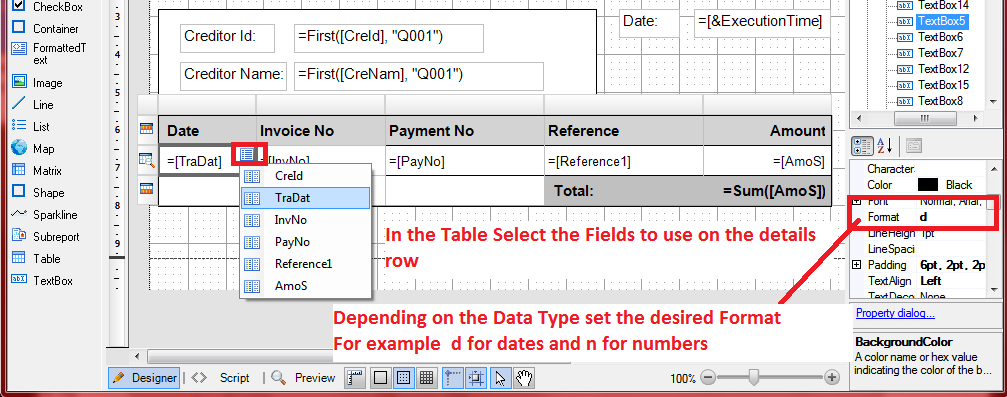Switch to the Preview tab

(x=304, y=378)
